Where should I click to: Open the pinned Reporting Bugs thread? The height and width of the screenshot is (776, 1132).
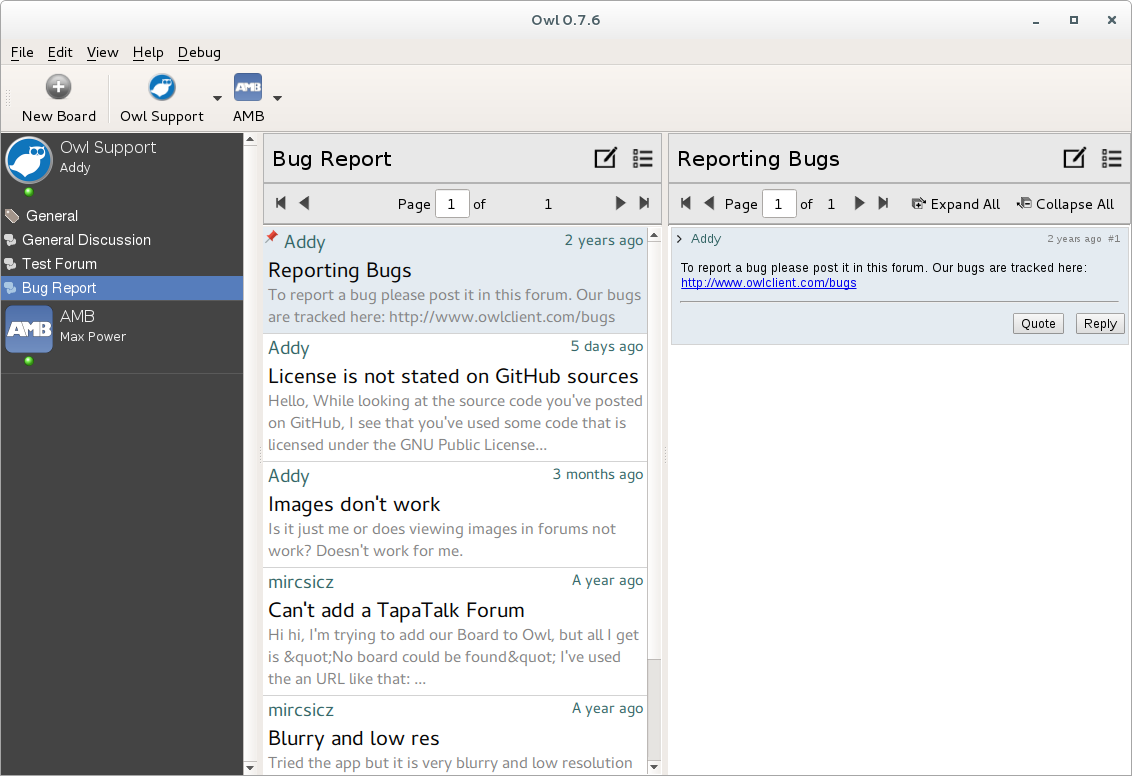click(455, 279)
